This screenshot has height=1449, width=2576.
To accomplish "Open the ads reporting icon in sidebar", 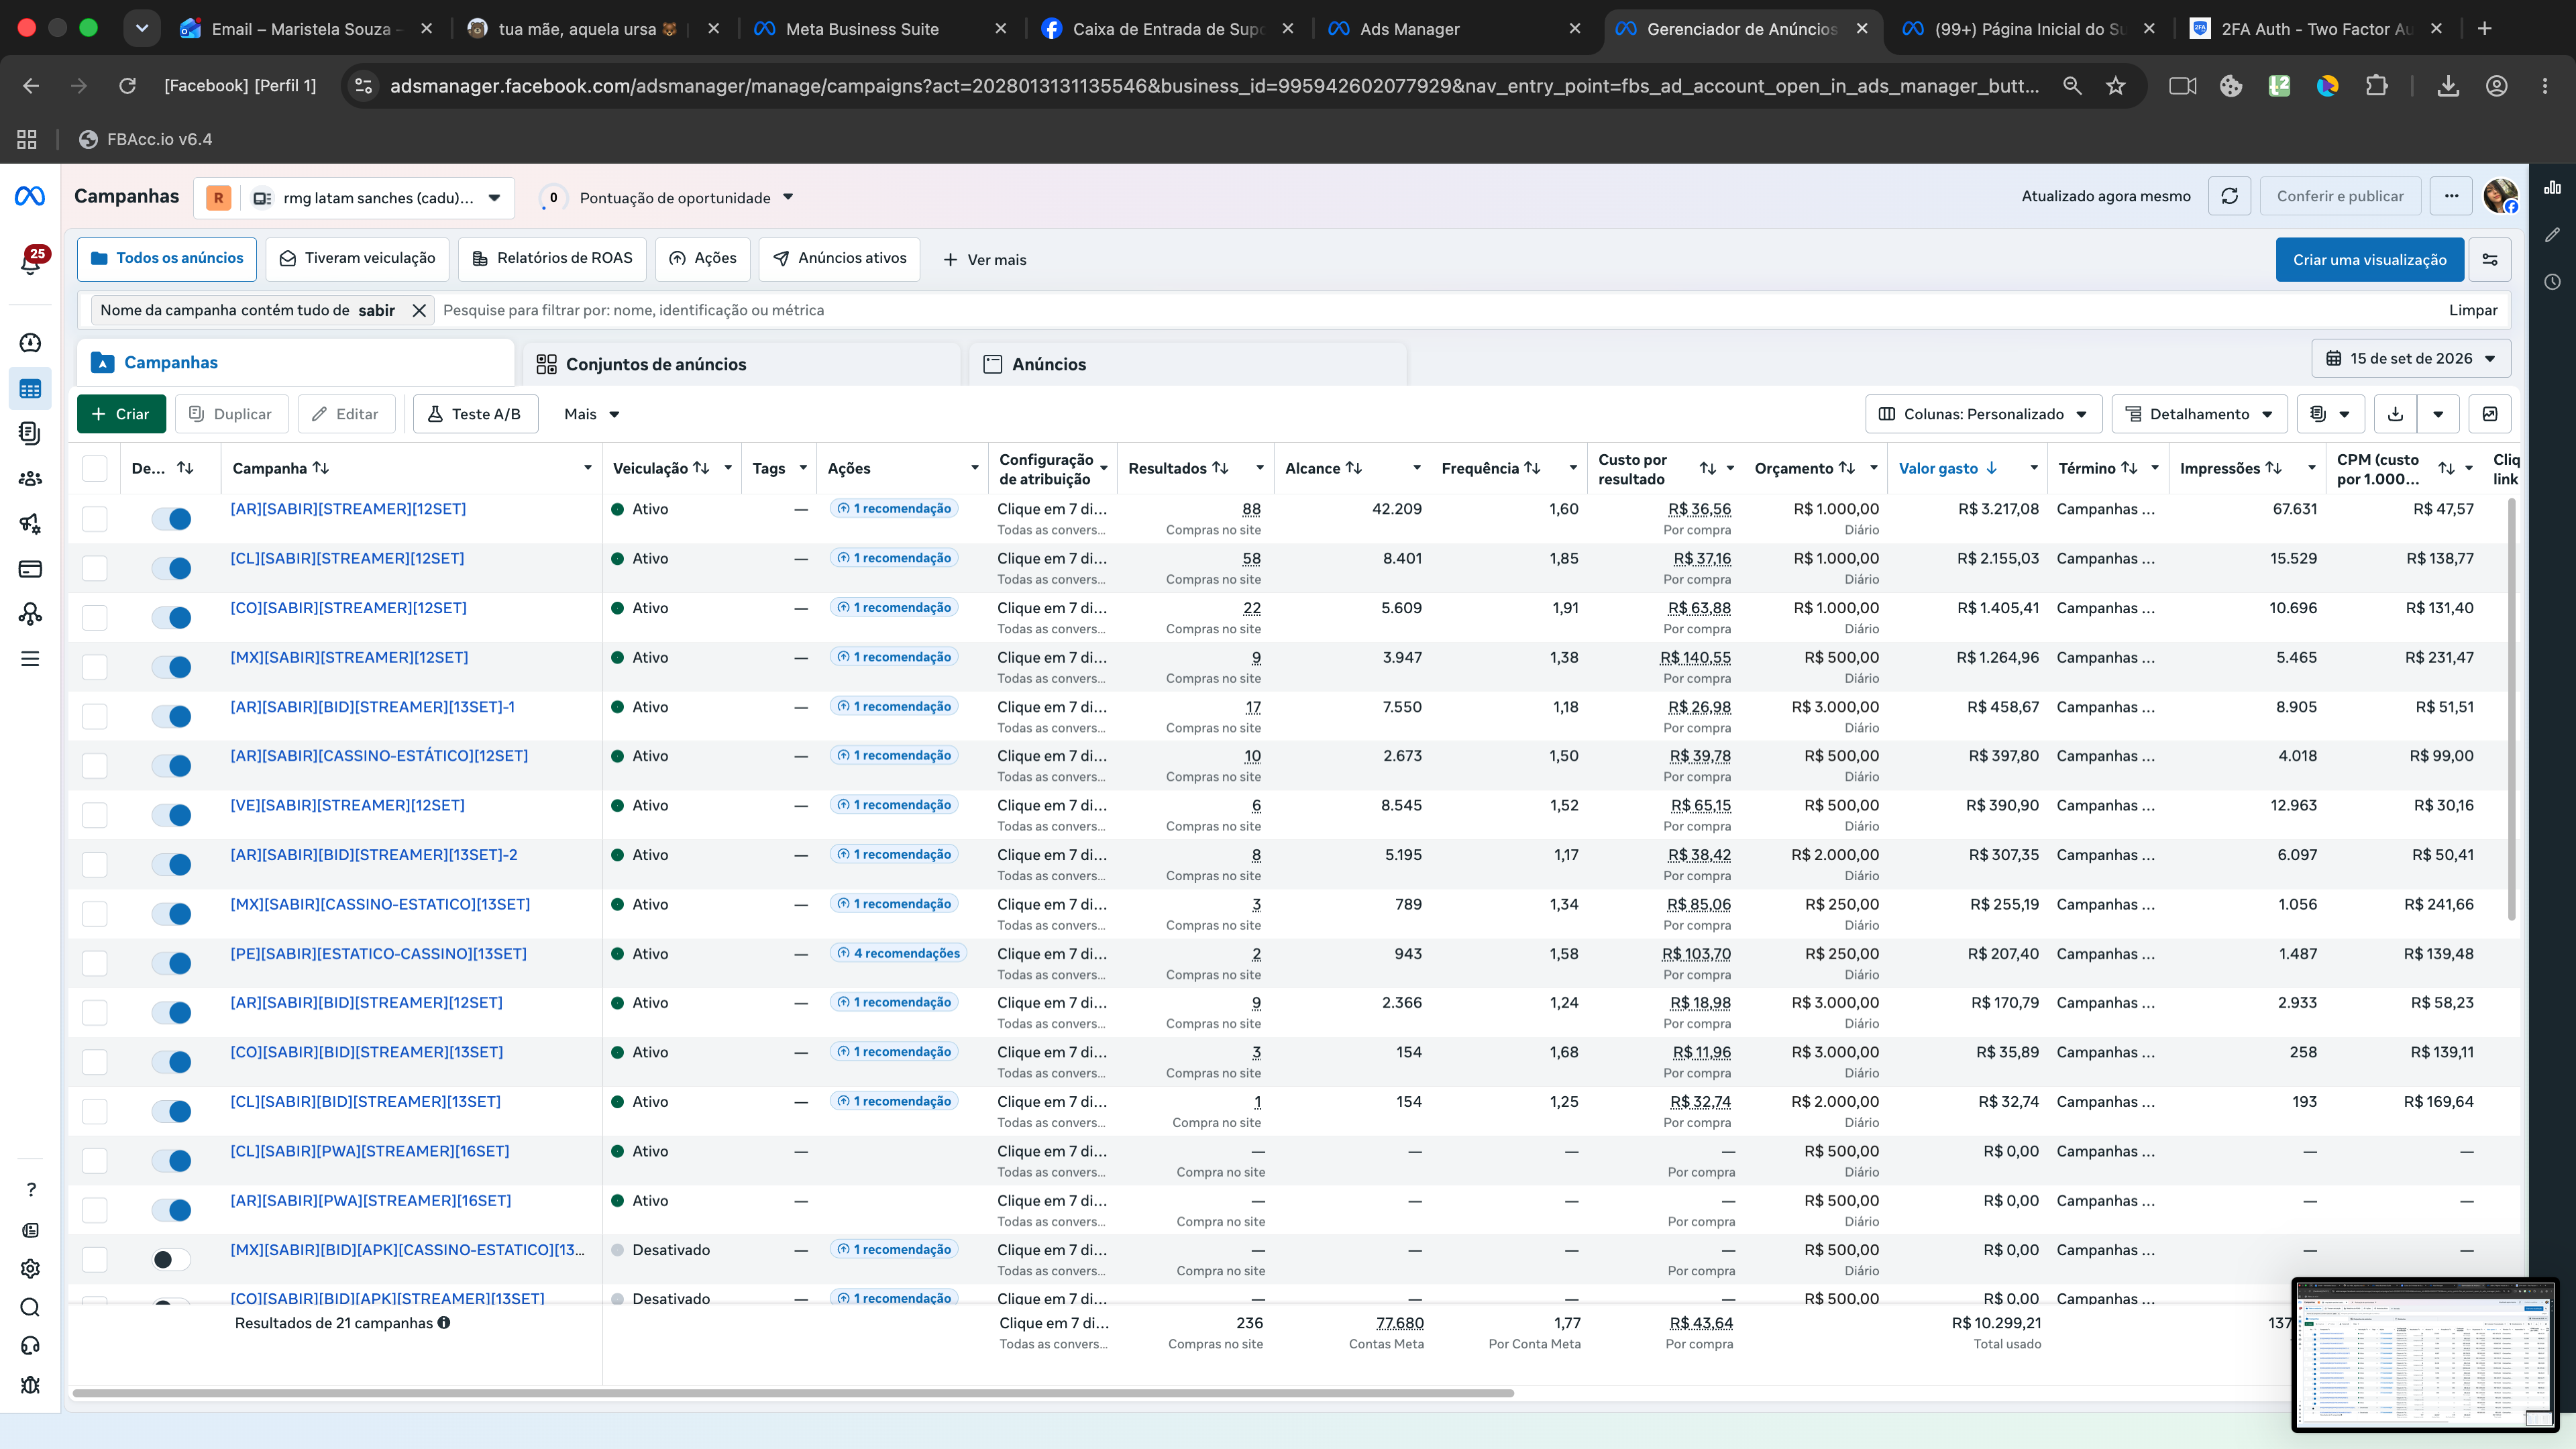I will point(30,433).
